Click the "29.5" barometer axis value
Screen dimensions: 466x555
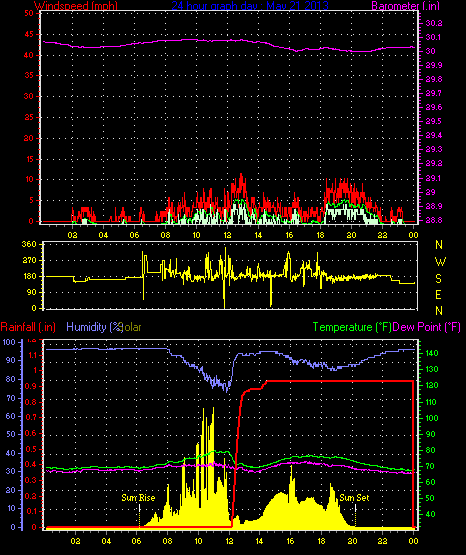coord(433,121)
